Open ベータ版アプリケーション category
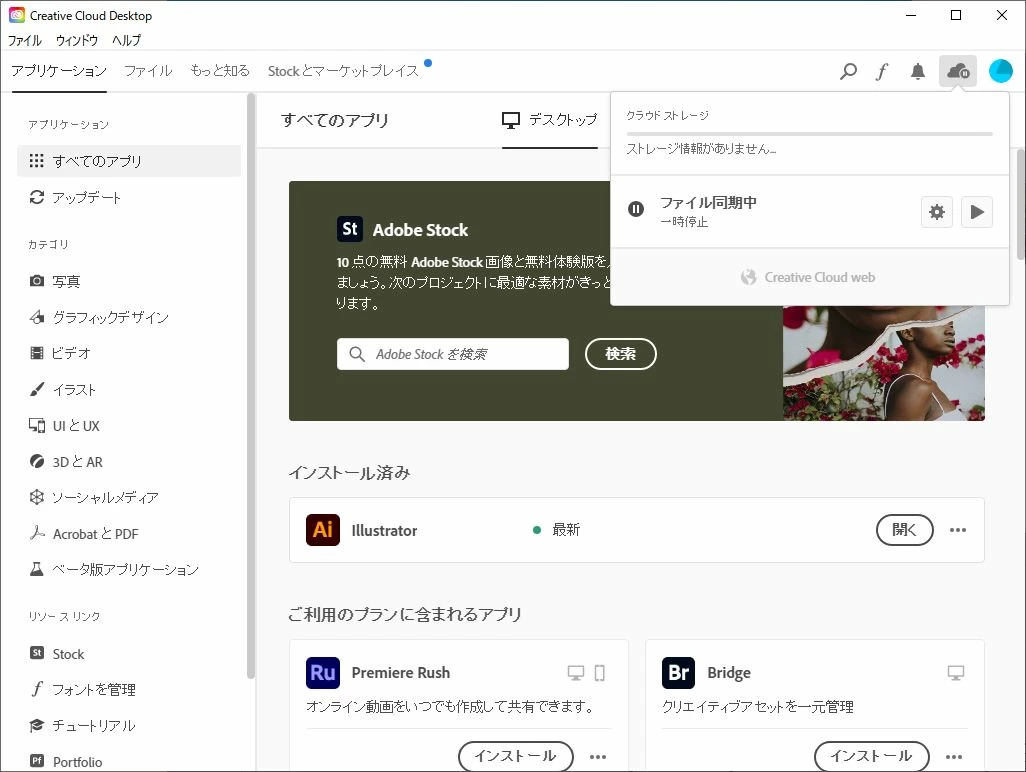 click(x=129, y=570)
